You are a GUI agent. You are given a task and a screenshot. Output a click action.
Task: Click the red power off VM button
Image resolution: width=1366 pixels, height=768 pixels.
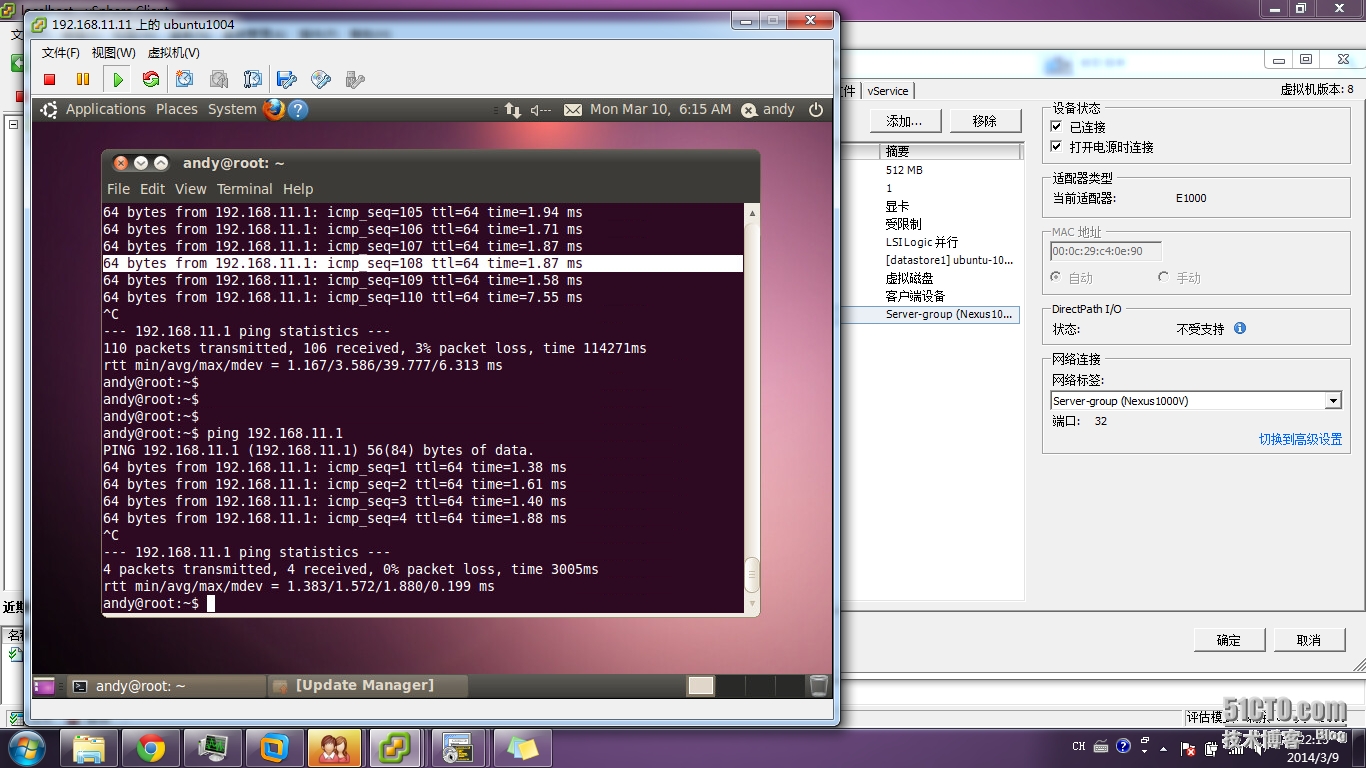50,79
